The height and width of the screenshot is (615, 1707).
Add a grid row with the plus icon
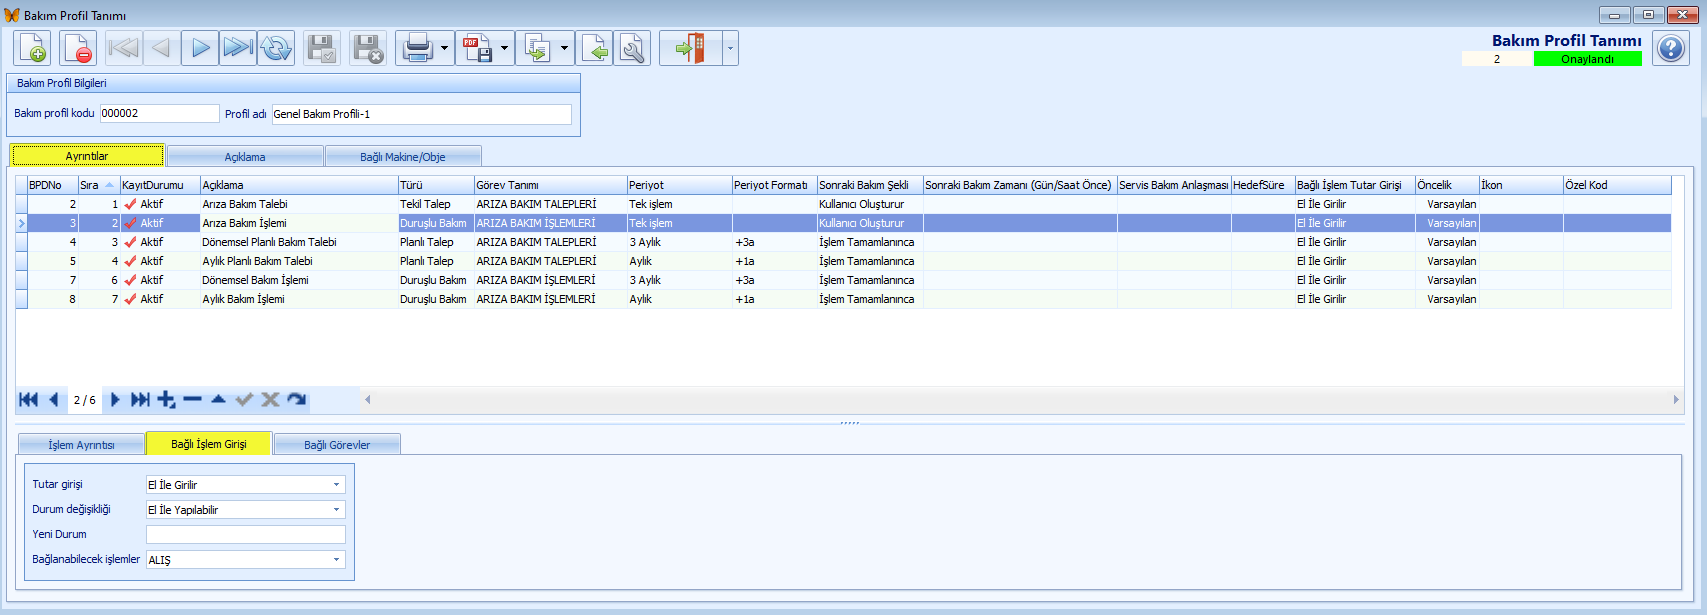tap(166, 400)
